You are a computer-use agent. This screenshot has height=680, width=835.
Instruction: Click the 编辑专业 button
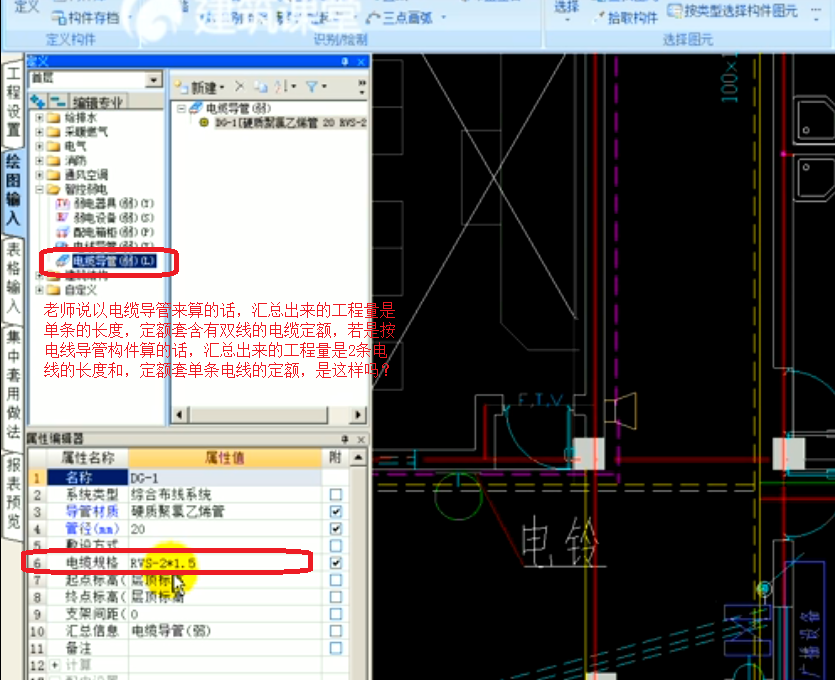click(x=97, y=102)
